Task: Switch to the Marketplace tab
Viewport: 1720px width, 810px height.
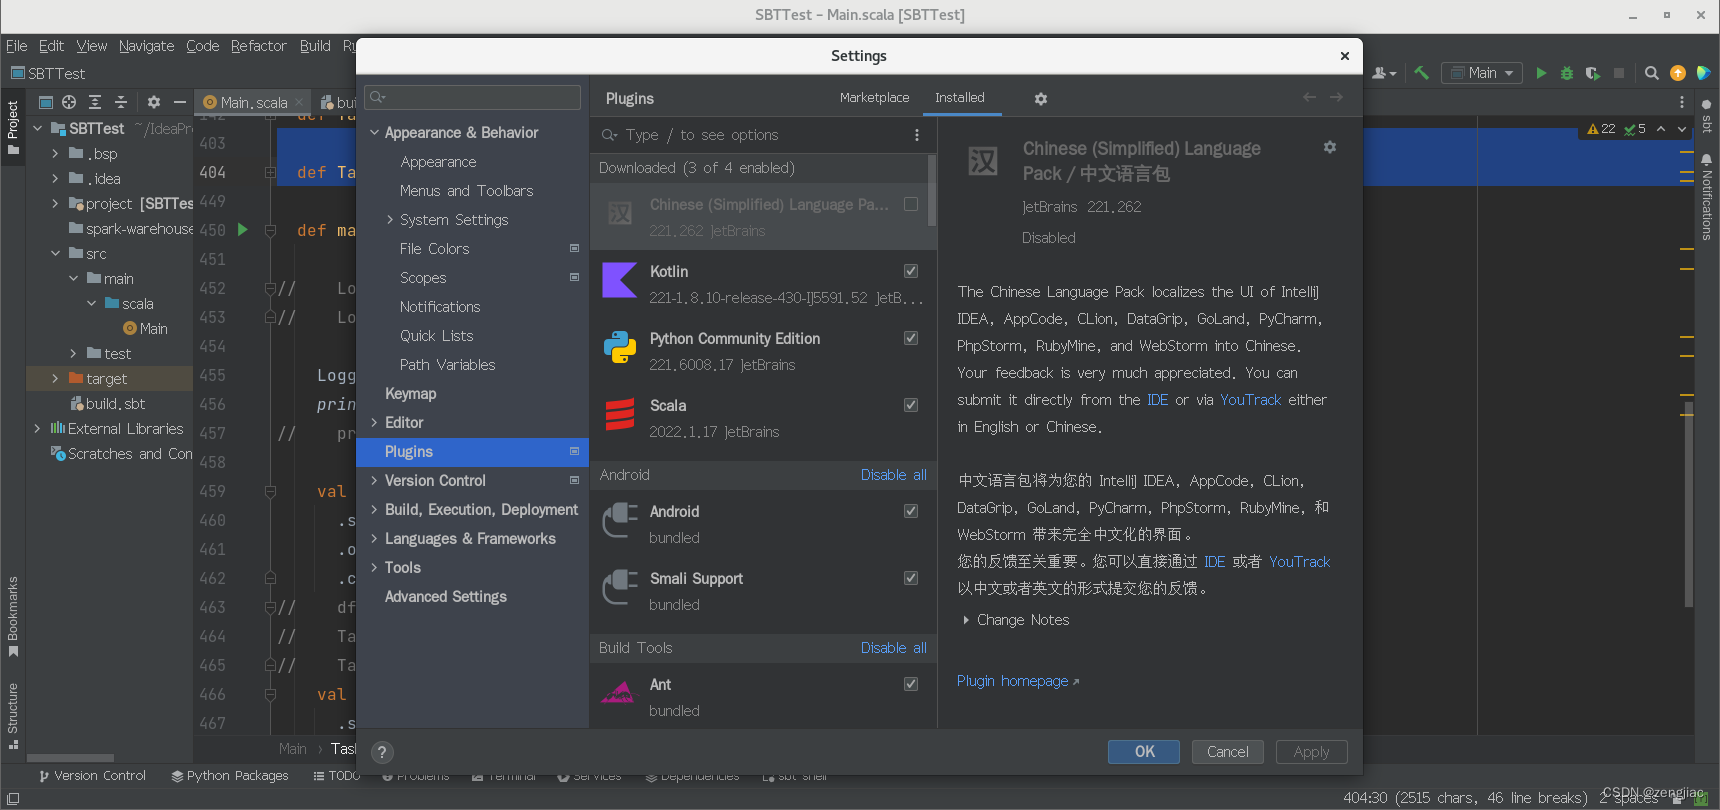Action: click(874, 97)
